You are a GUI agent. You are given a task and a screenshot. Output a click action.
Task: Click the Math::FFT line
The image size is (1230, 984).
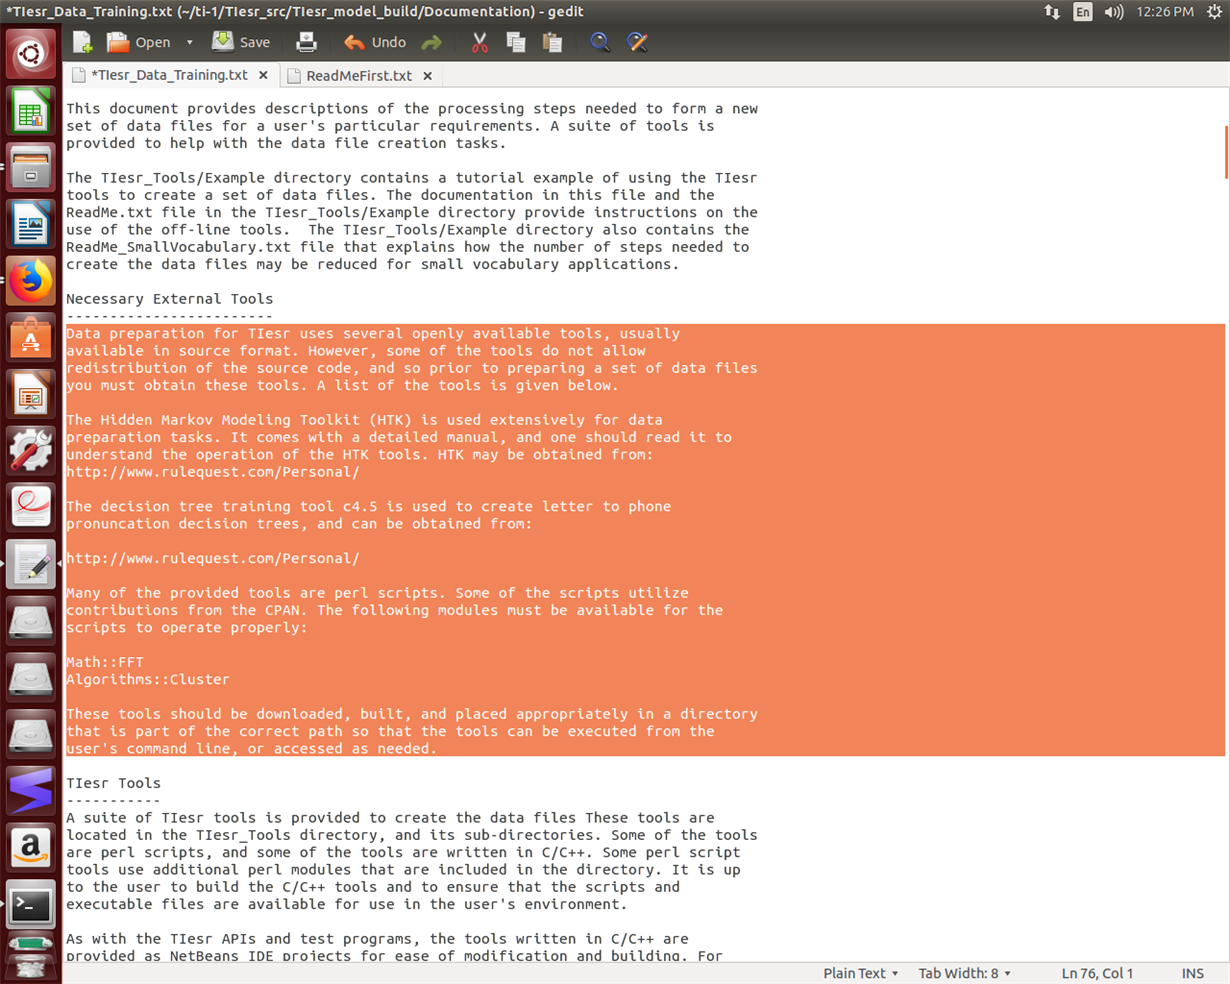(105, 662)
